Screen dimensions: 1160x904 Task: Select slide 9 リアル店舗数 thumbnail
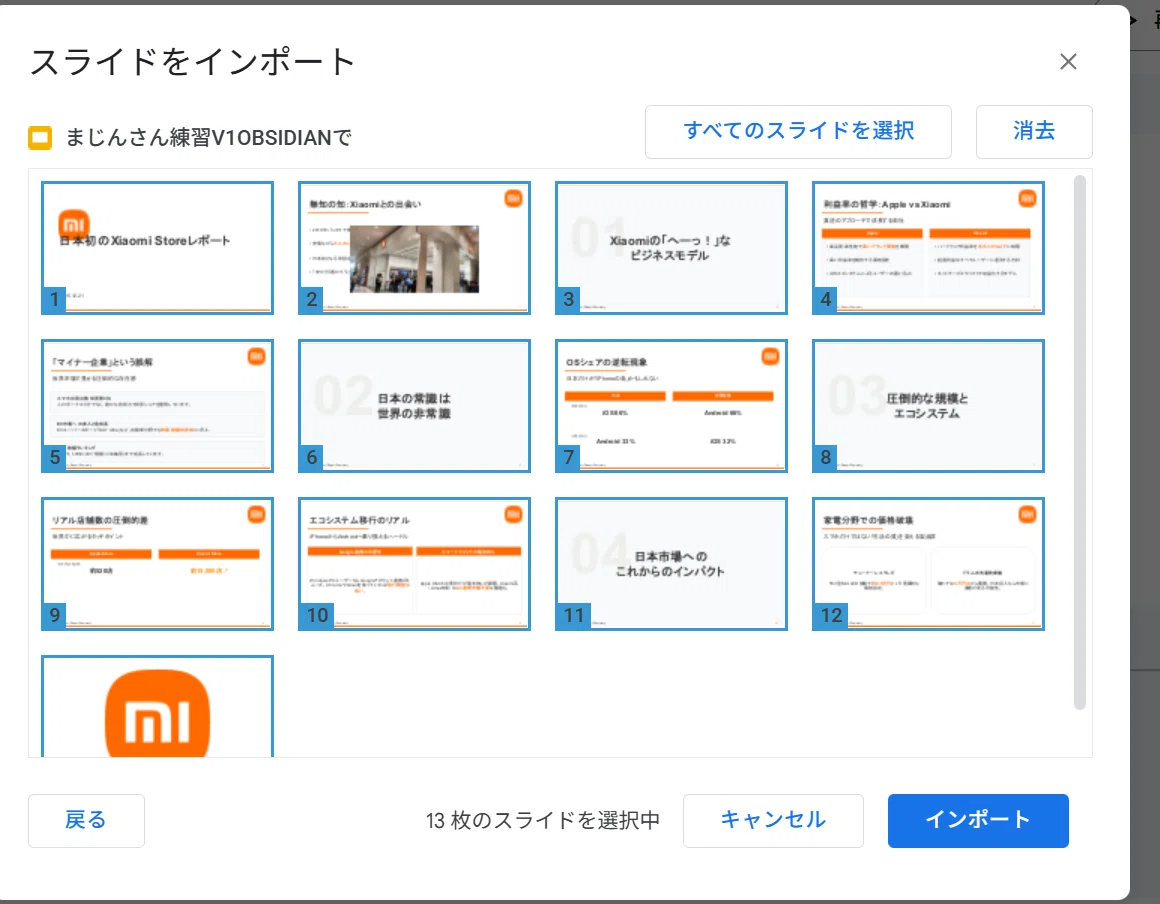point(158,564)
